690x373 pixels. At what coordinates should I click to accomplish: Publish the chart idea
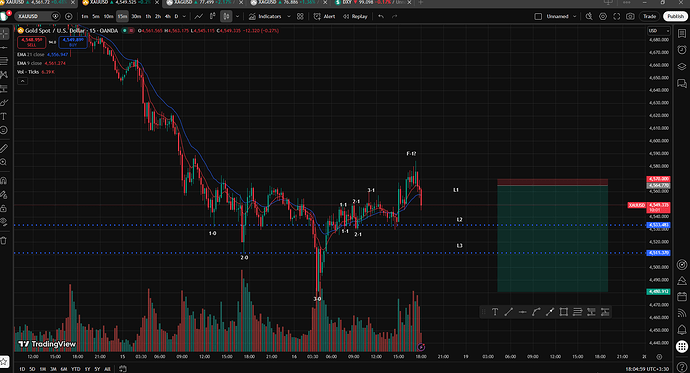click(675, 16)
